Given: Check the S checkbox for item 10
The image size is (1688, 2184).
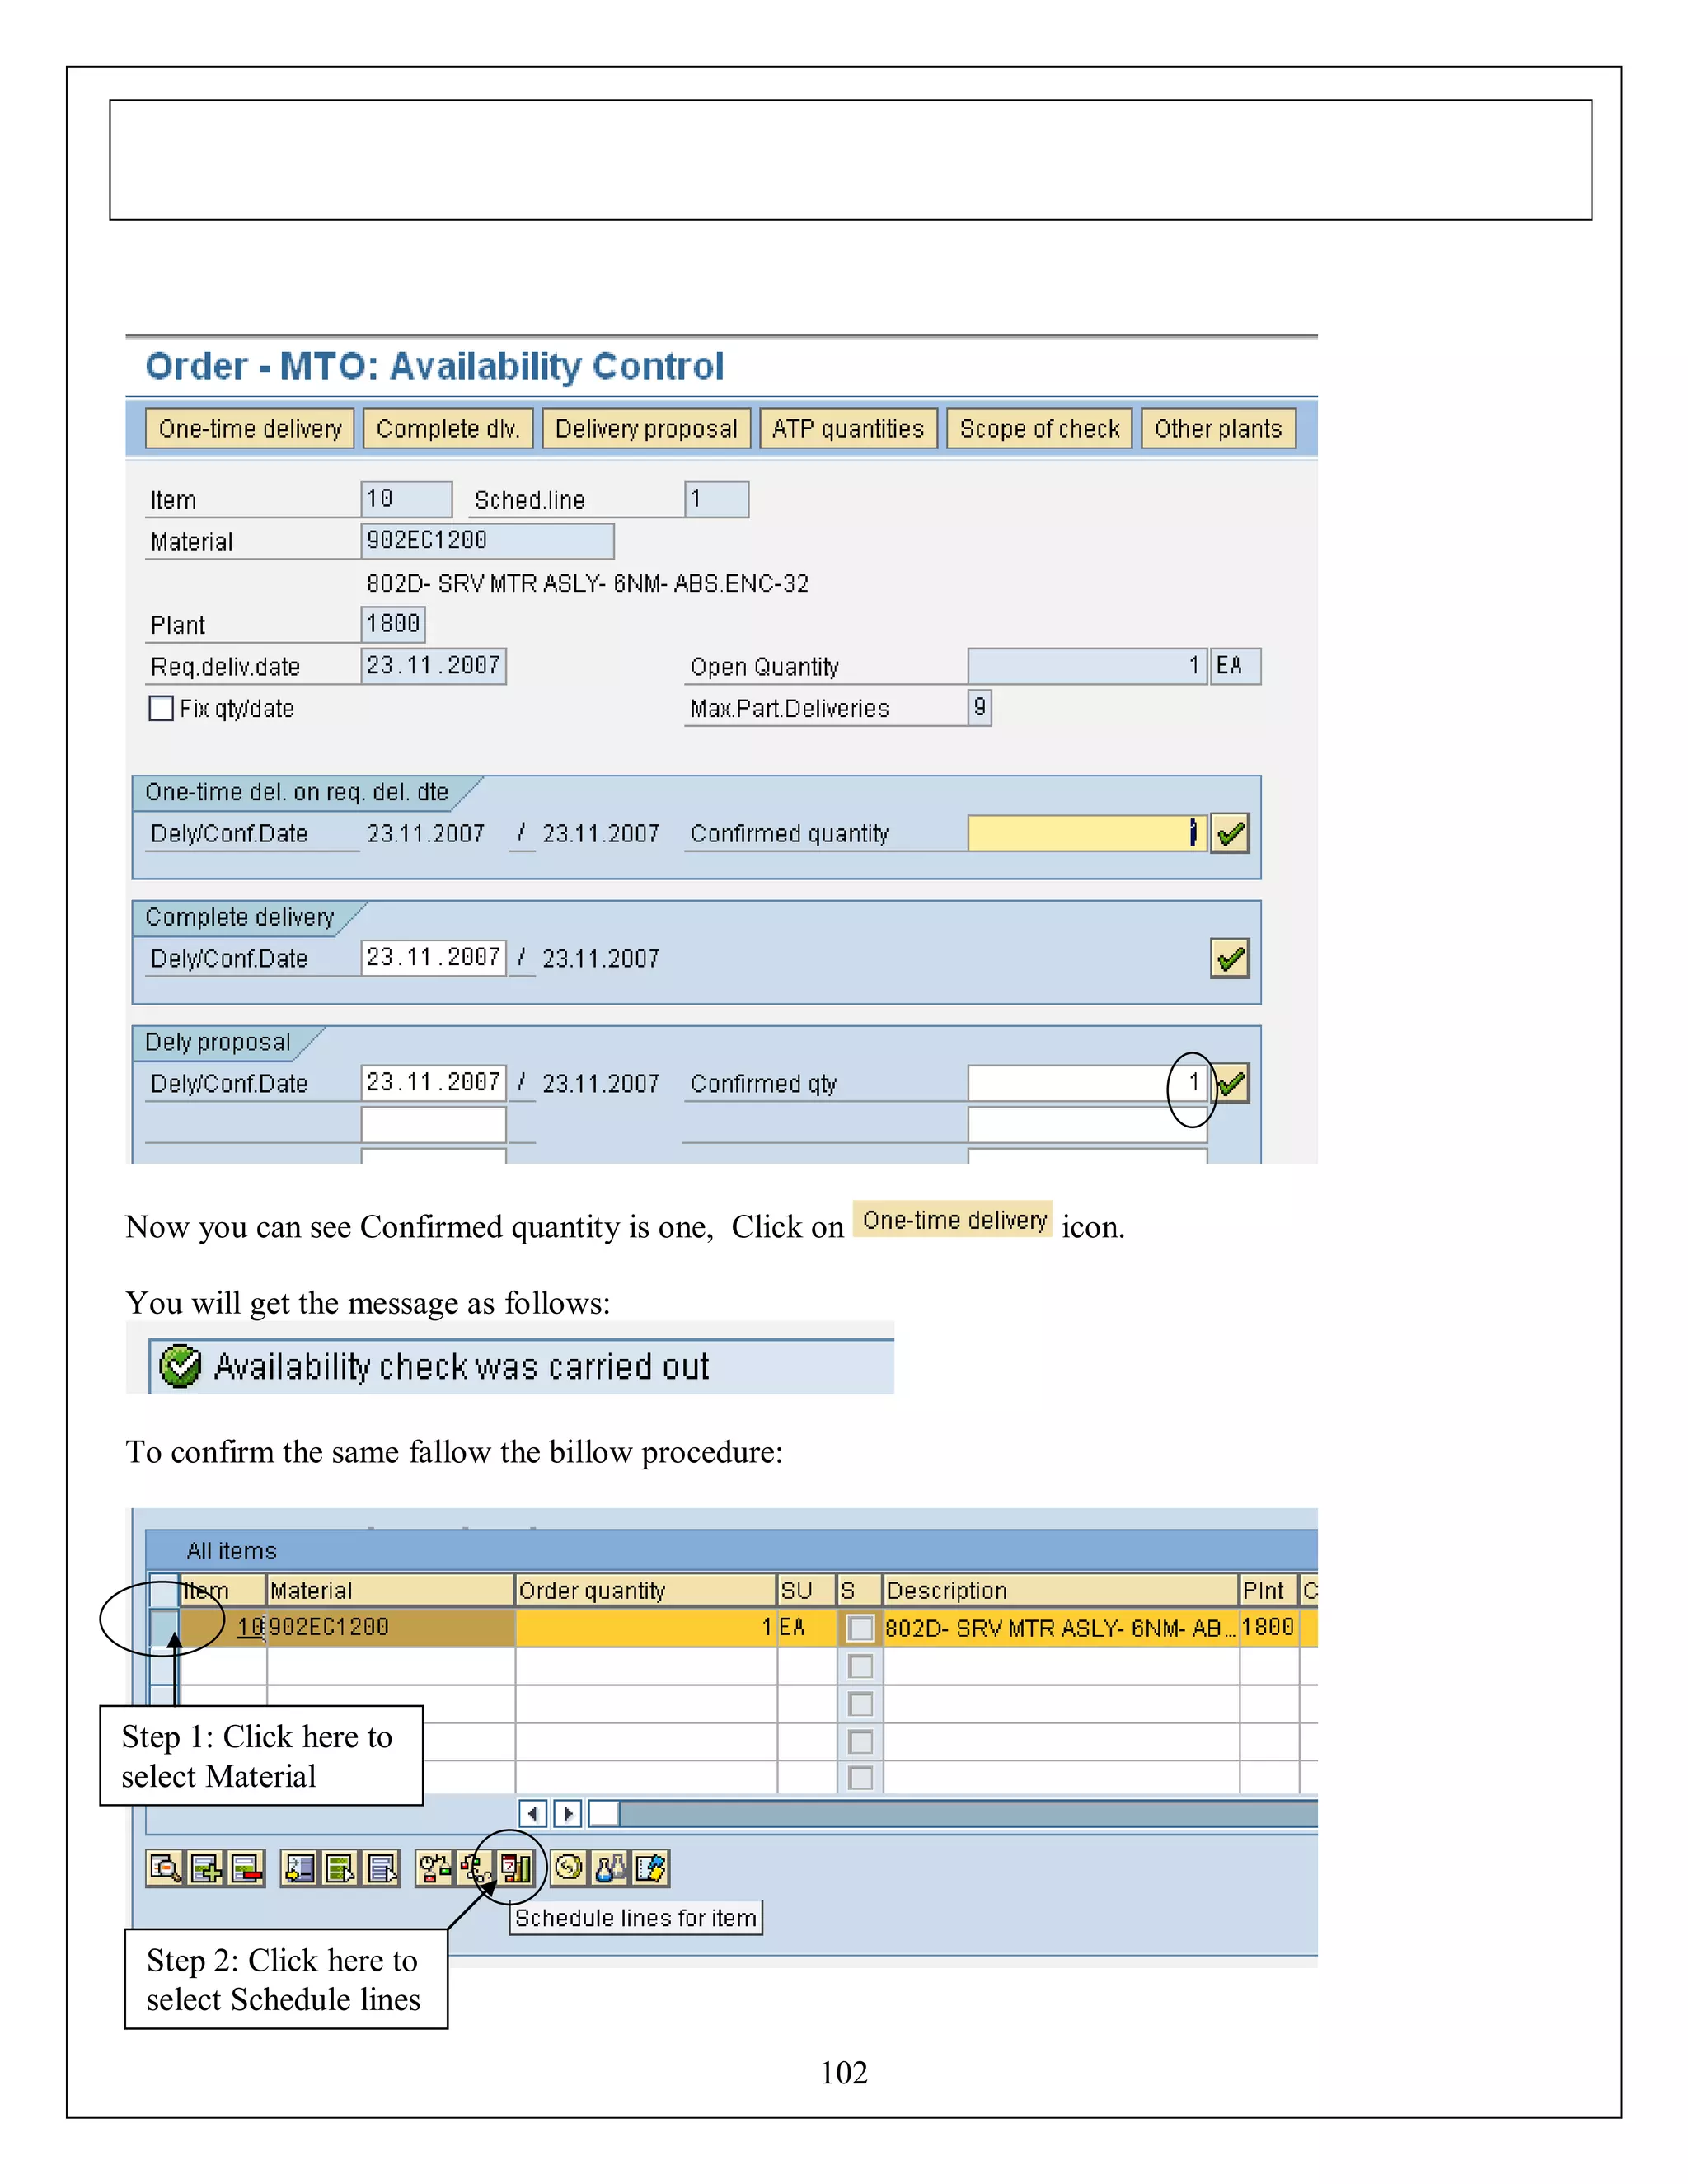Looking at the screenshot, I should pos(860,1628).
